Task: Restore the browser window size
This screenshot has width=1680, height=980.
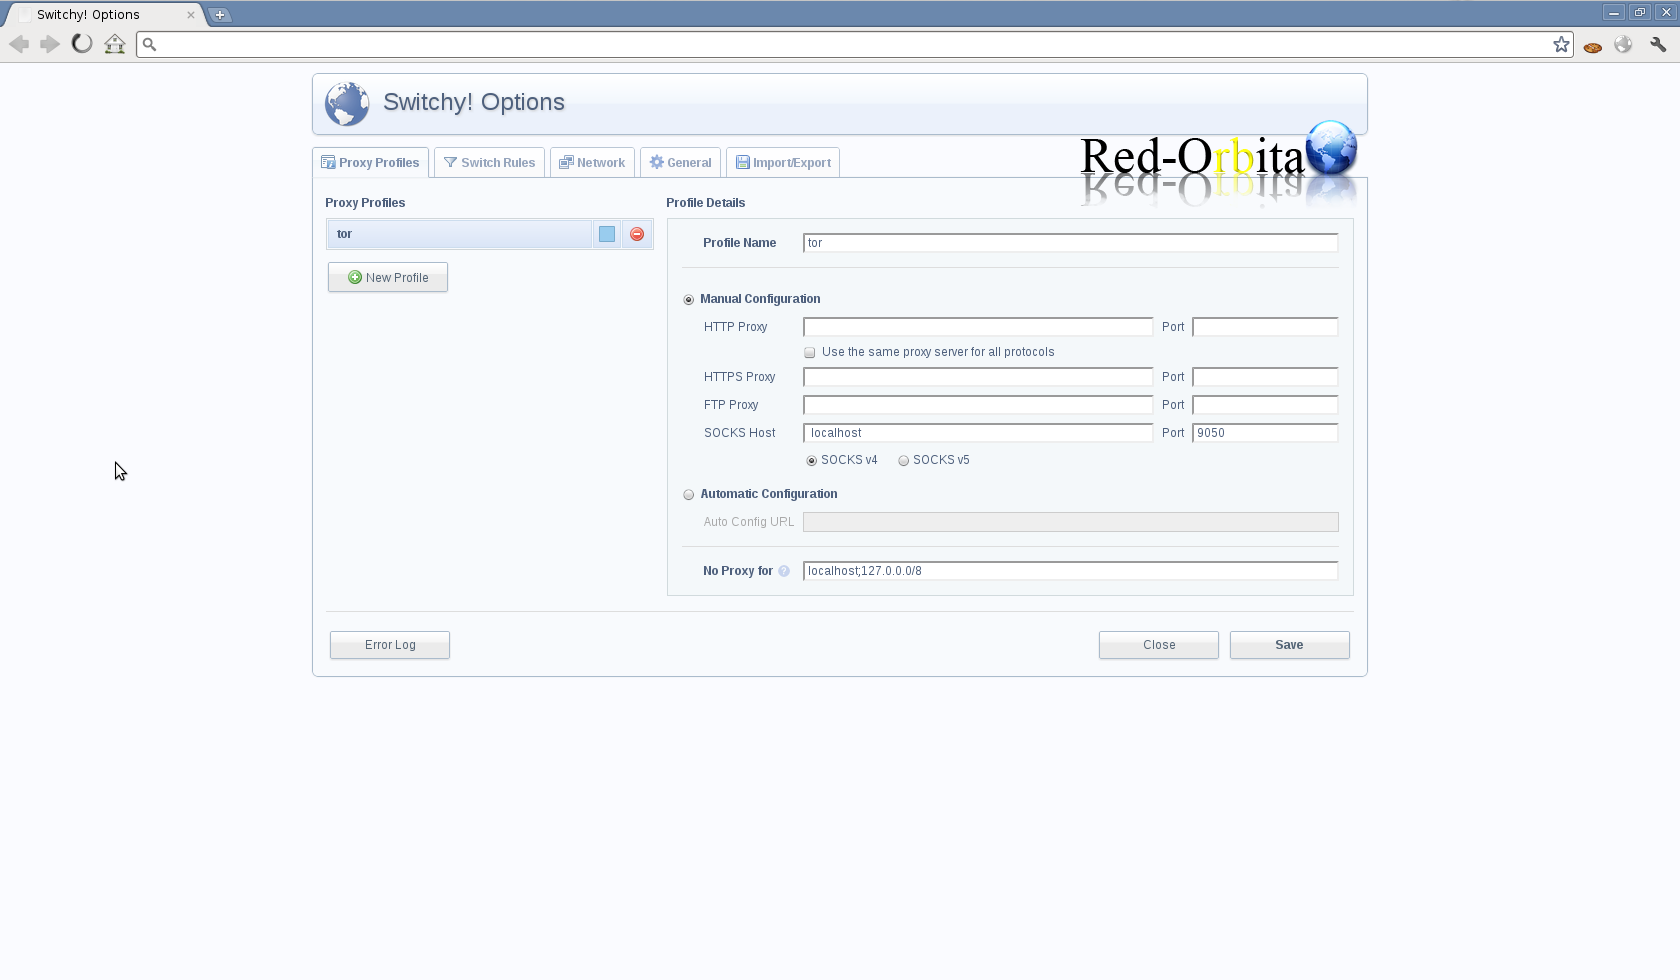Action: pos(1640,13)
